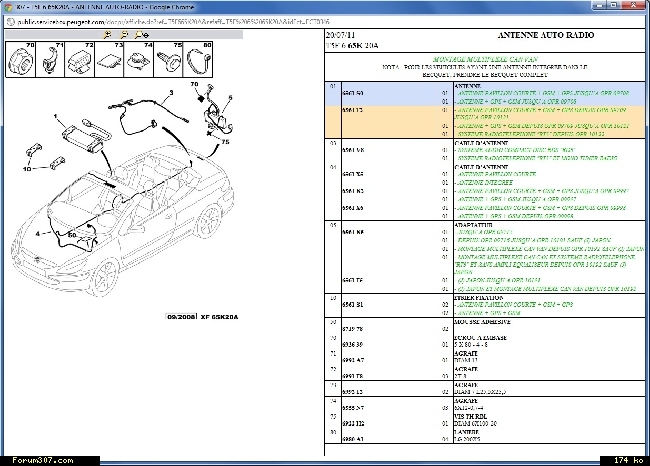The width and height of the screenshot is (650, 466).
Task: Click the page globe icon in address bar
Action: coord(10,22)
